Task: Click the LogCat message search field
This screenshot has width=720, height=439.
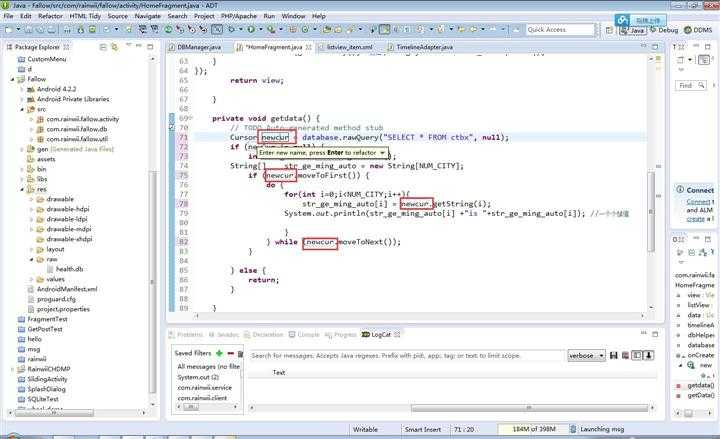Action: pos(407,355)
